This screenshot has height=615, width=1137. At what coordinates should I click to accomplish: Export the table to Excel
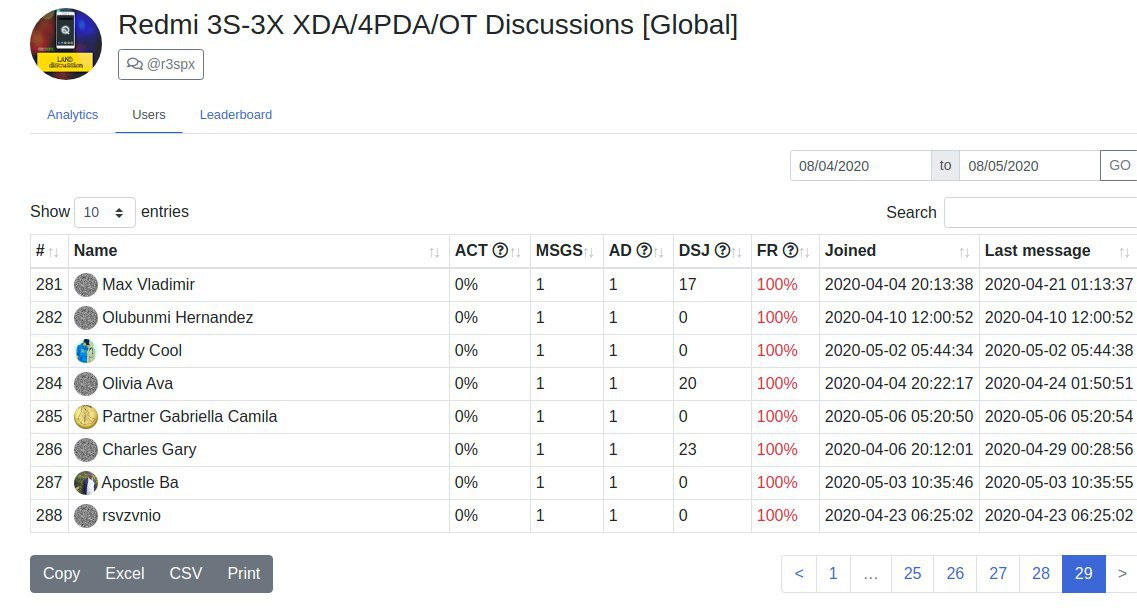[125, 574]
